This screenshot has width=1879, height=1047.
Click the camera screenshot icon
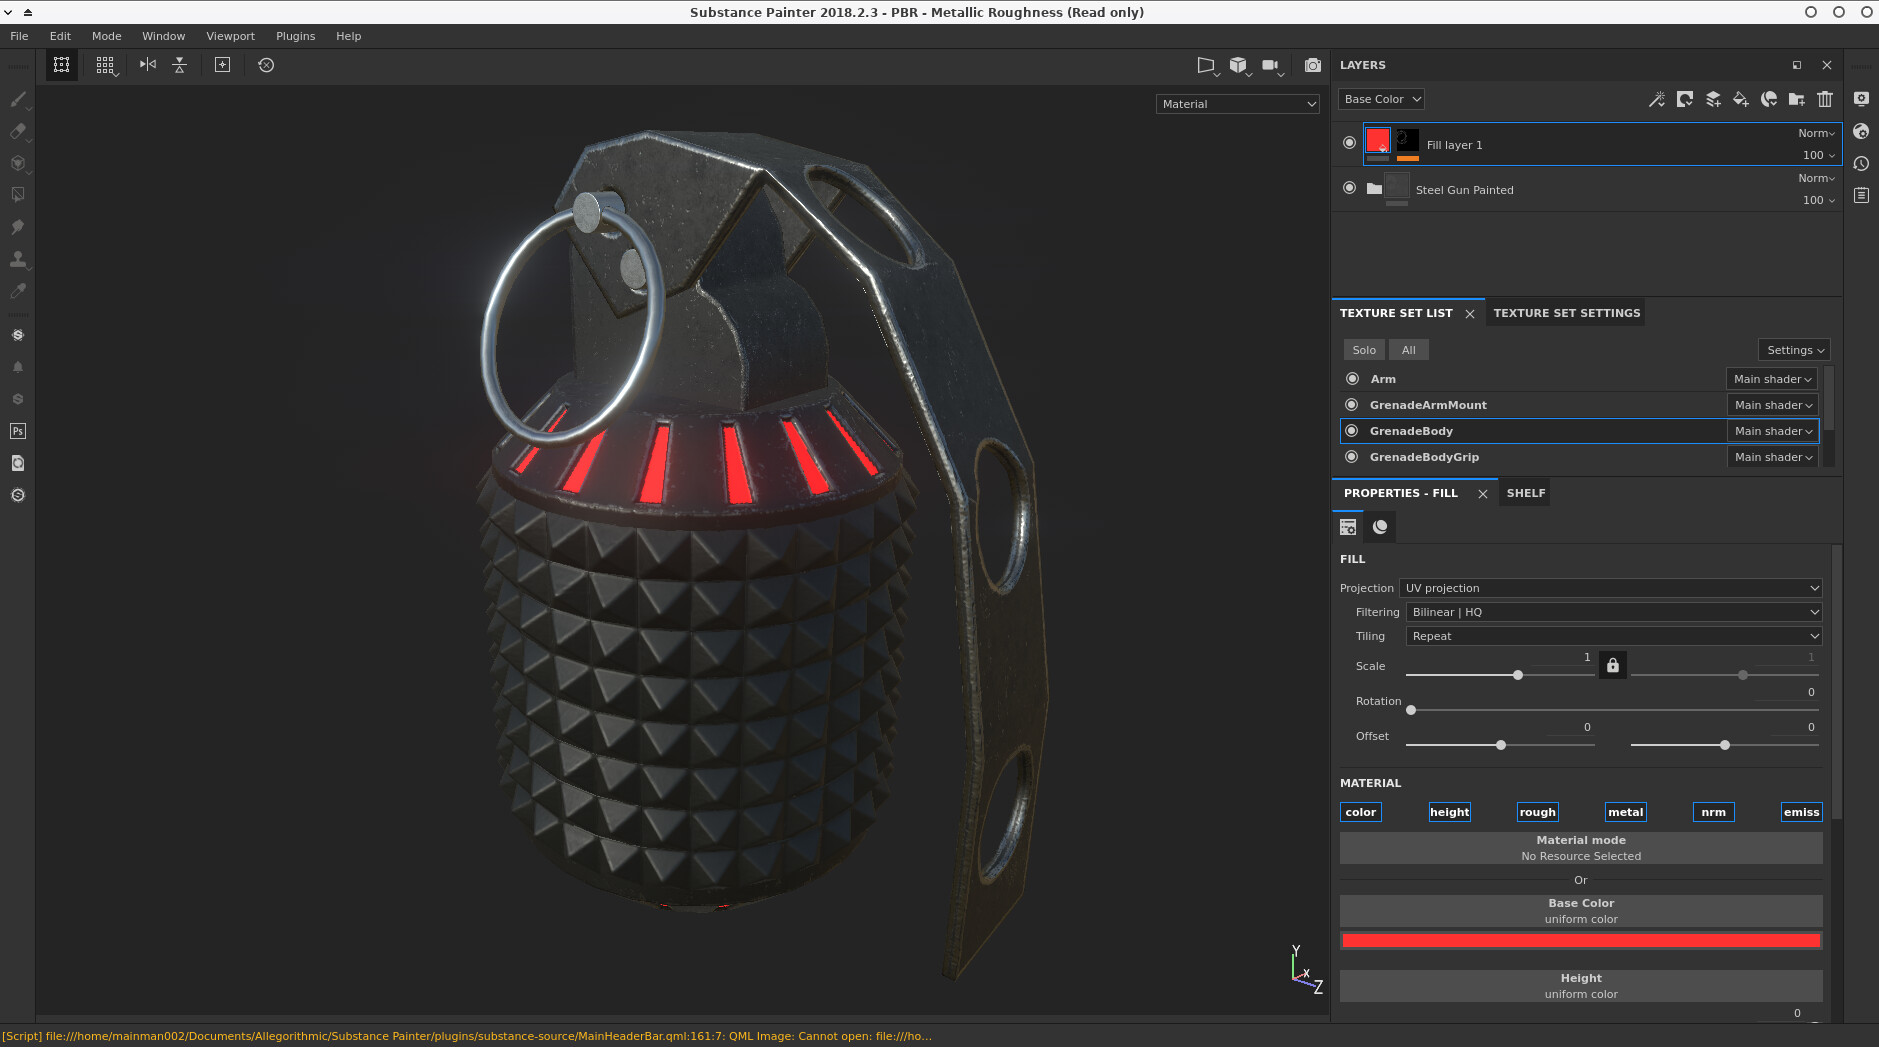[x=1312, y=65]
